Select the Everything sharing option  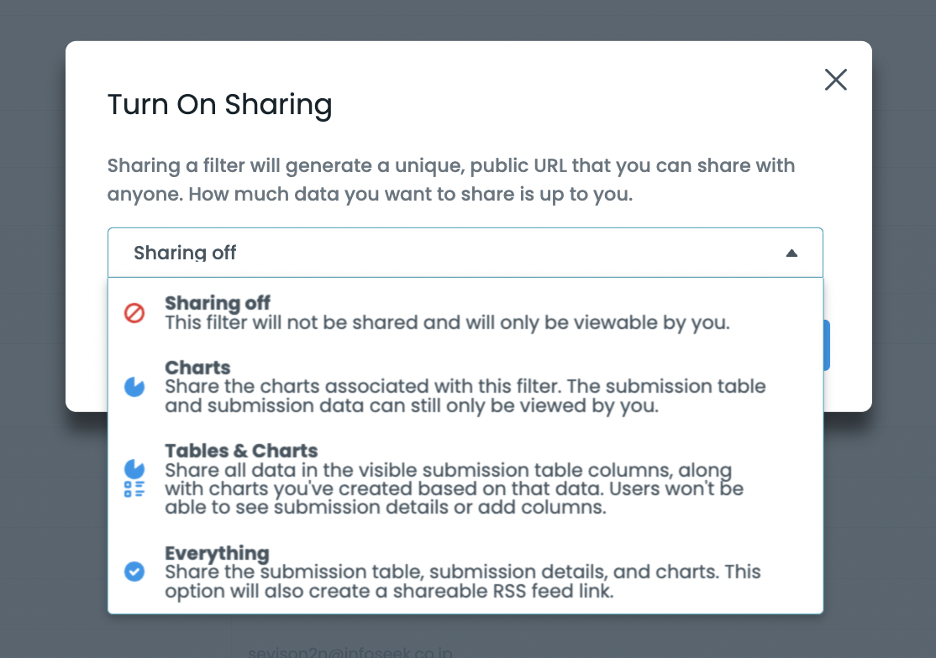[217, 553]
